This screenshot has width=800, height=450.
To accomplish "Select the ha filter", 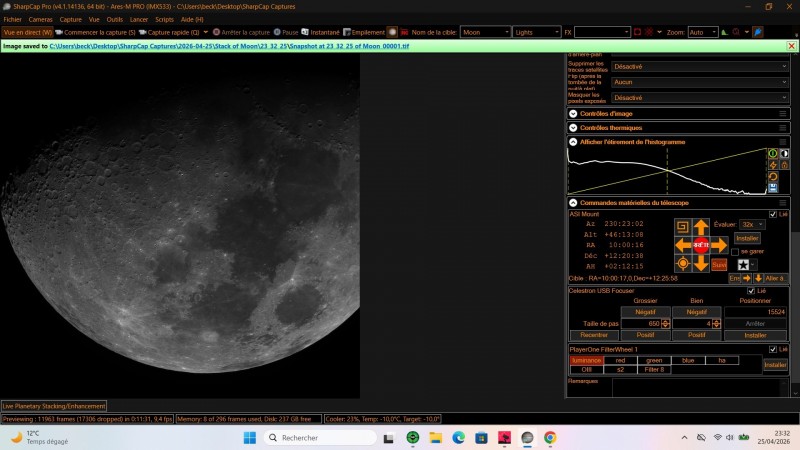I will pyautogui.click(x=722, y=360).
